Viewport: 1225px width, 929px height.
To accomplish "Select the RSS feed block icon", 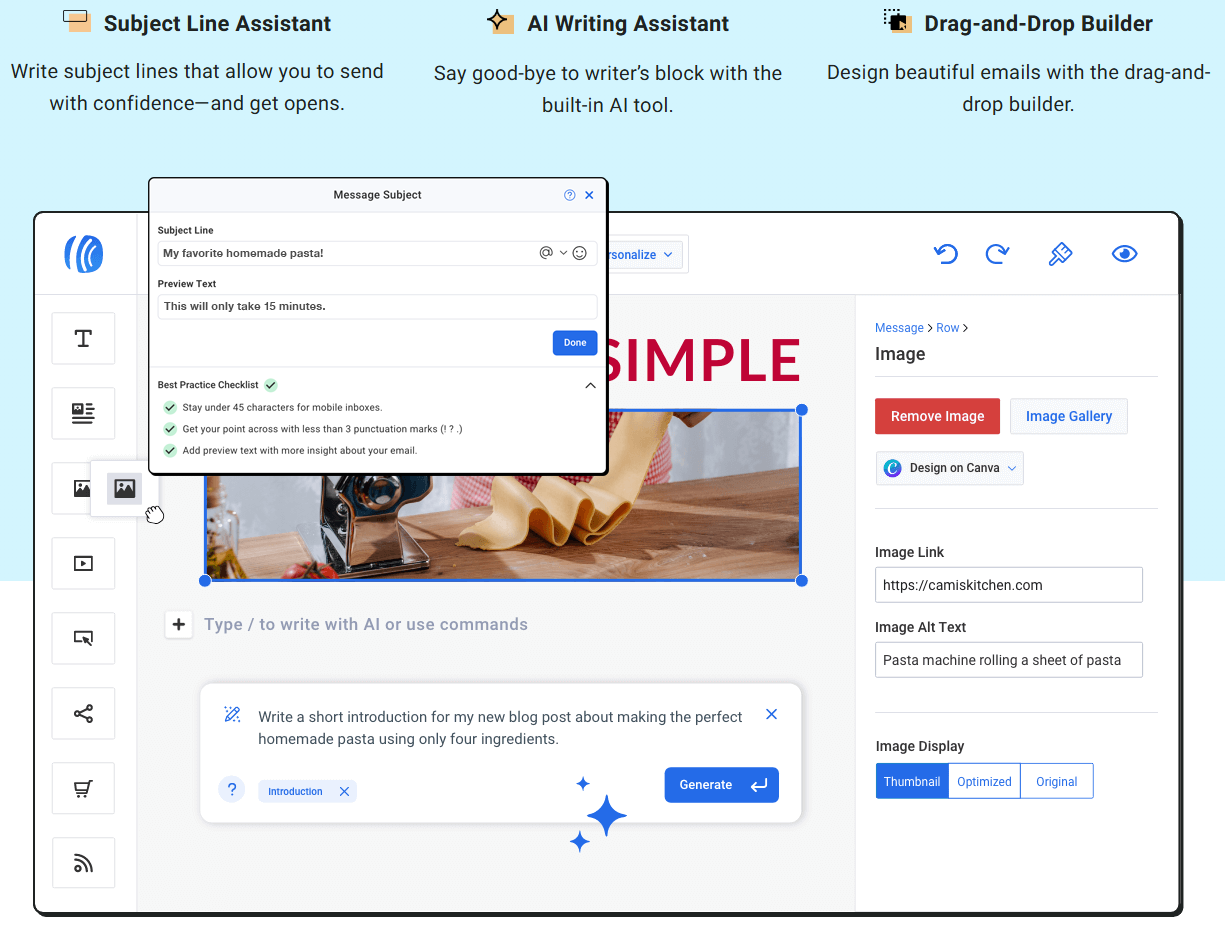I will click(x=83, y=863).
